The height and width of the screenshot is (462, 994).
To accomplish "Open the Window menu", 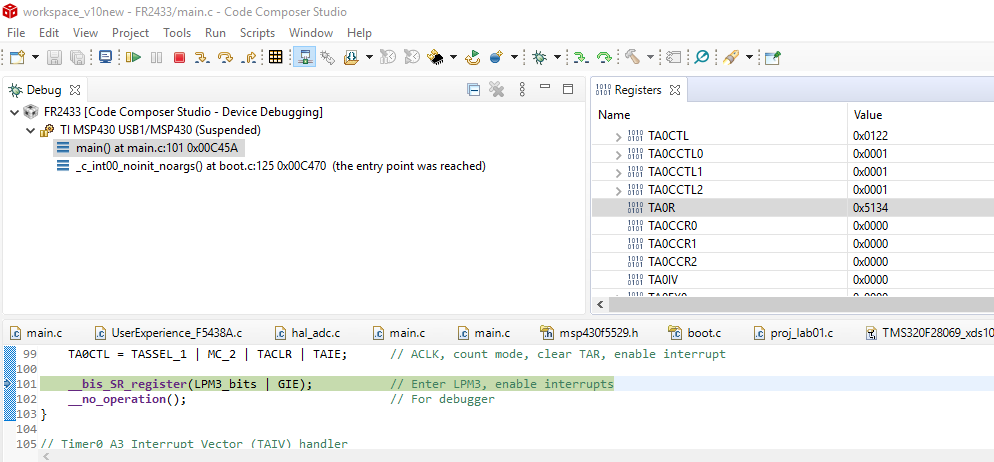I will click(311, 33).
